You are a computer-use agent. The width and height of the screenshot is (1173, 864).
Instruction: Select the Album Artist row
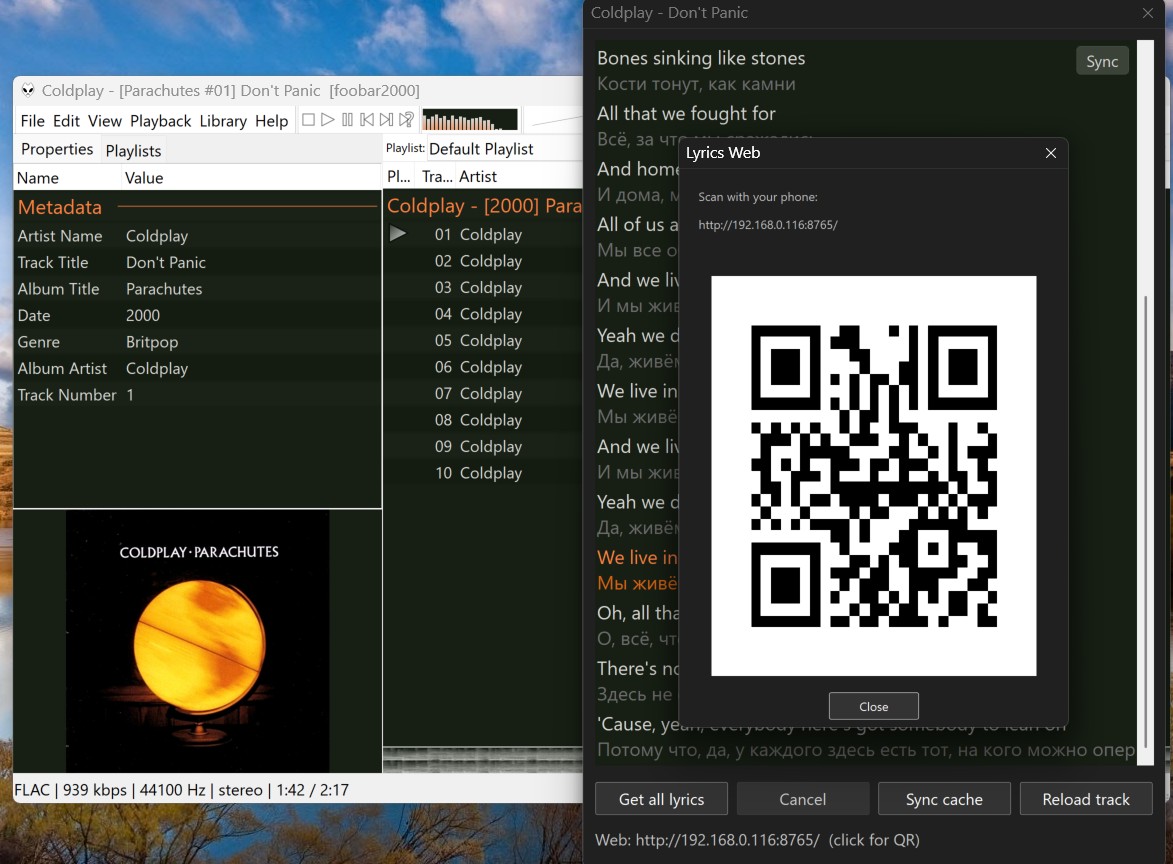coord(197,369)
